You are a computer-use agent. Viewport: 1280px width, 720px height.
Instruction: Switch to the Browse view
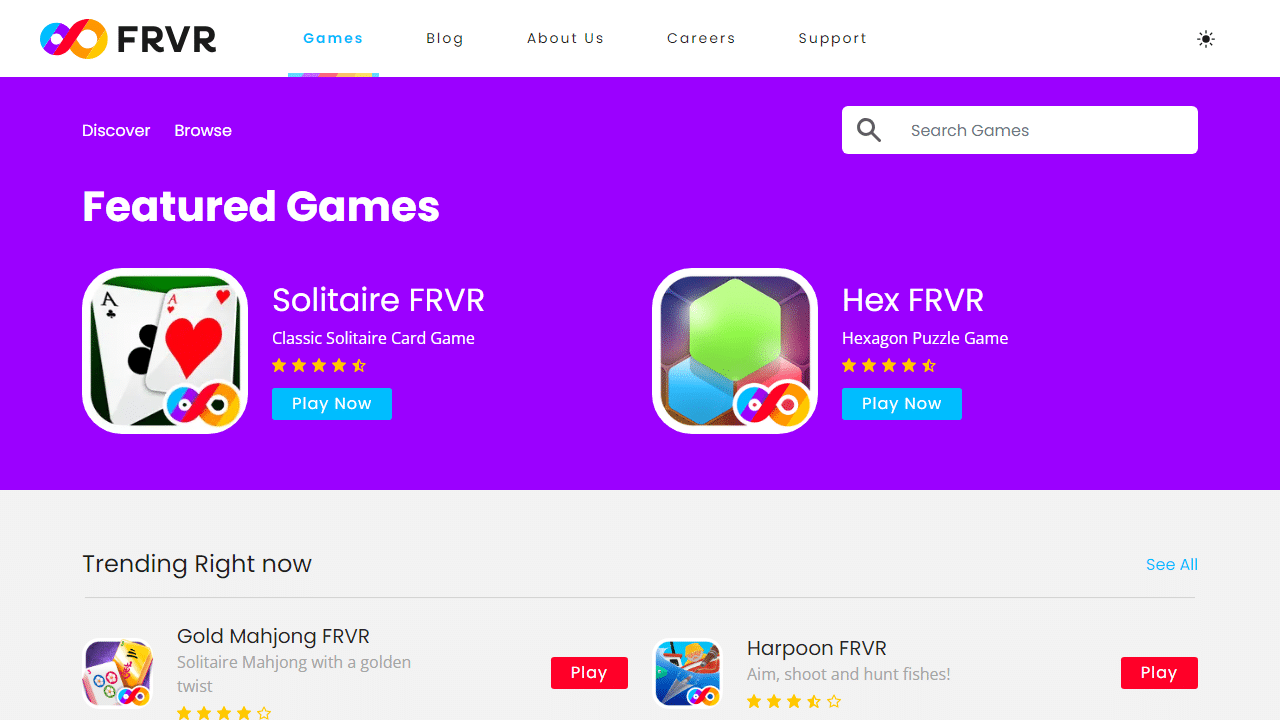click(x=203, y=130)
